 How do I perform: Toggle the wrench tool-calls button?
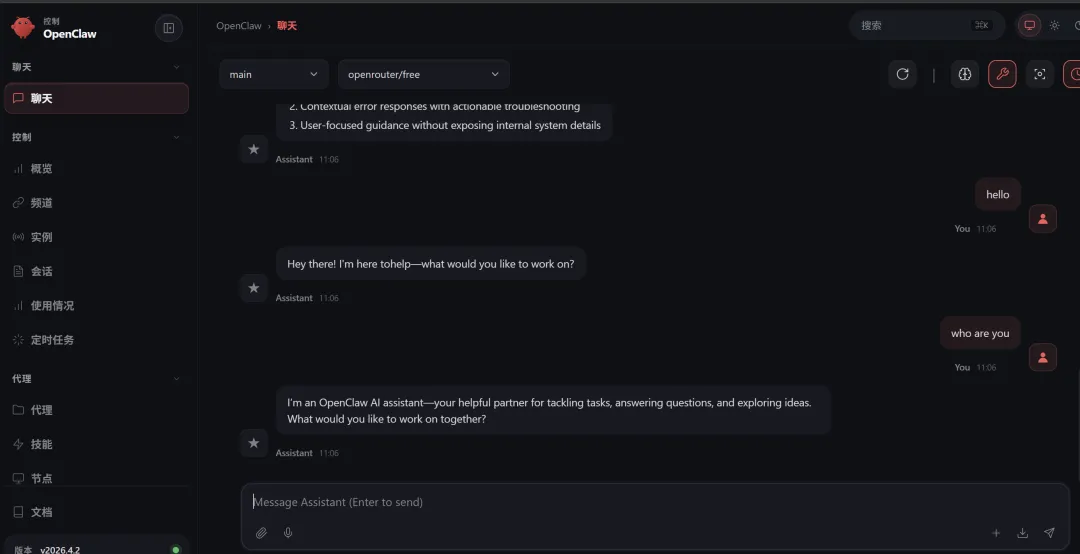pos(1002,74)
